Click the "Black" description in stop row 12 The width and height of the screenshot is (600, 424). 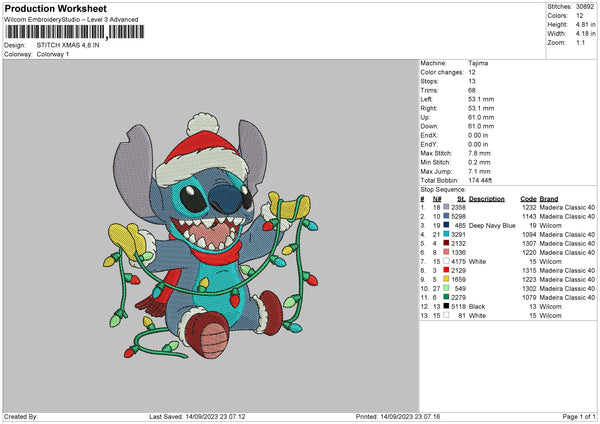pos(477,306)
